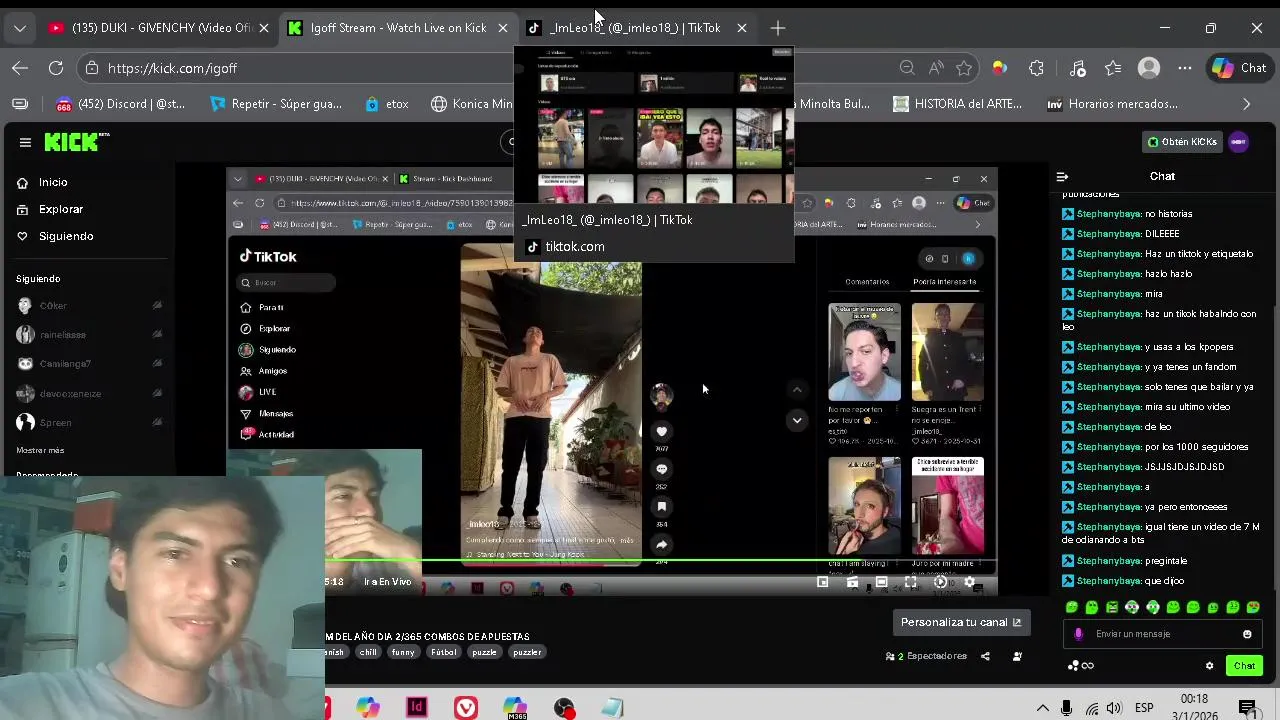Click the 'funny' stream tag

coord(403,652)
